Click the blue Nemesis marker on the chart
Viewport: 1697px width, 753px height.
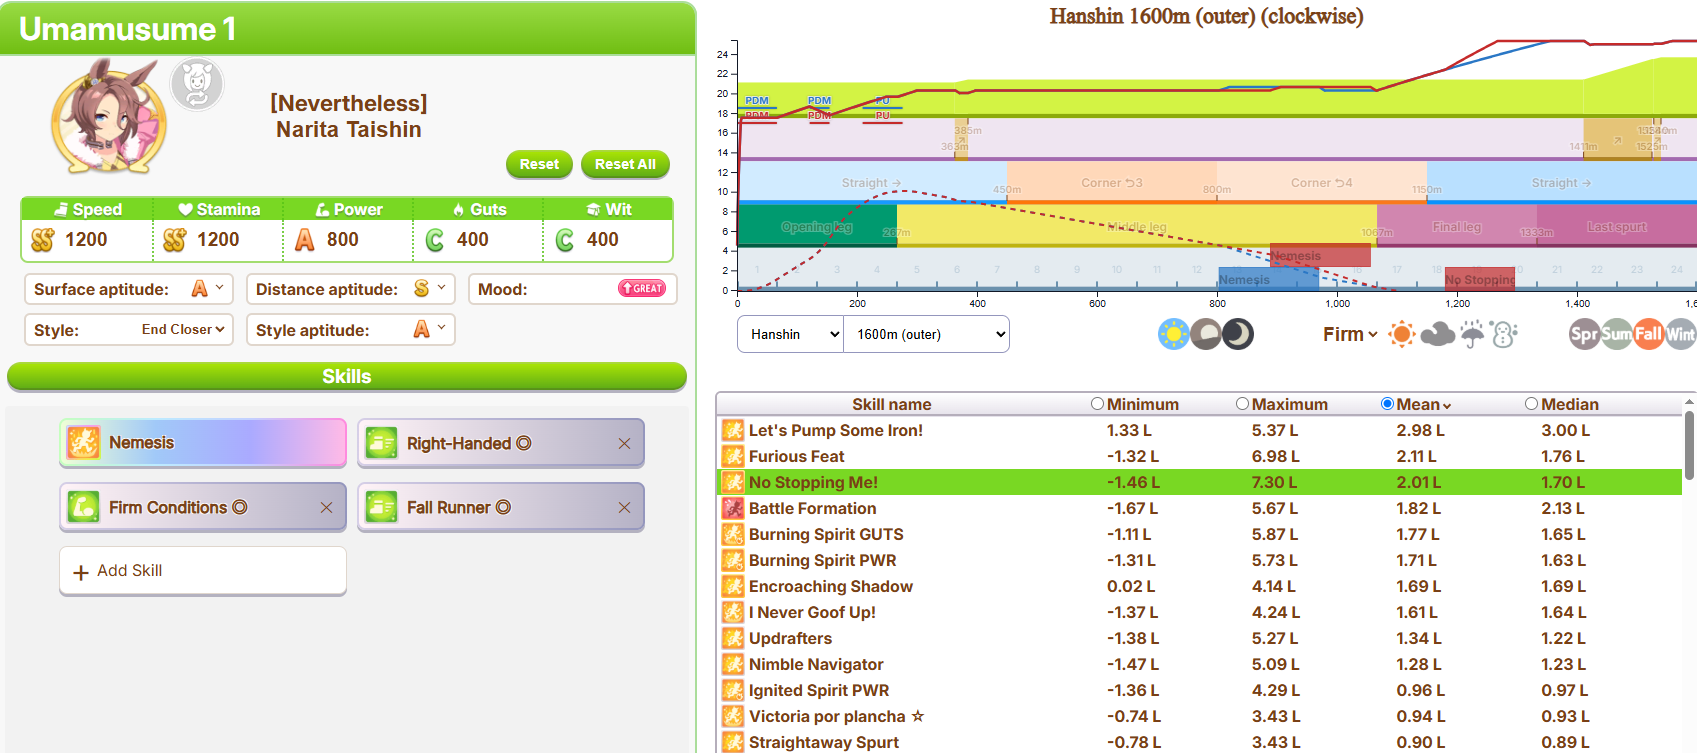(1268, 279)
